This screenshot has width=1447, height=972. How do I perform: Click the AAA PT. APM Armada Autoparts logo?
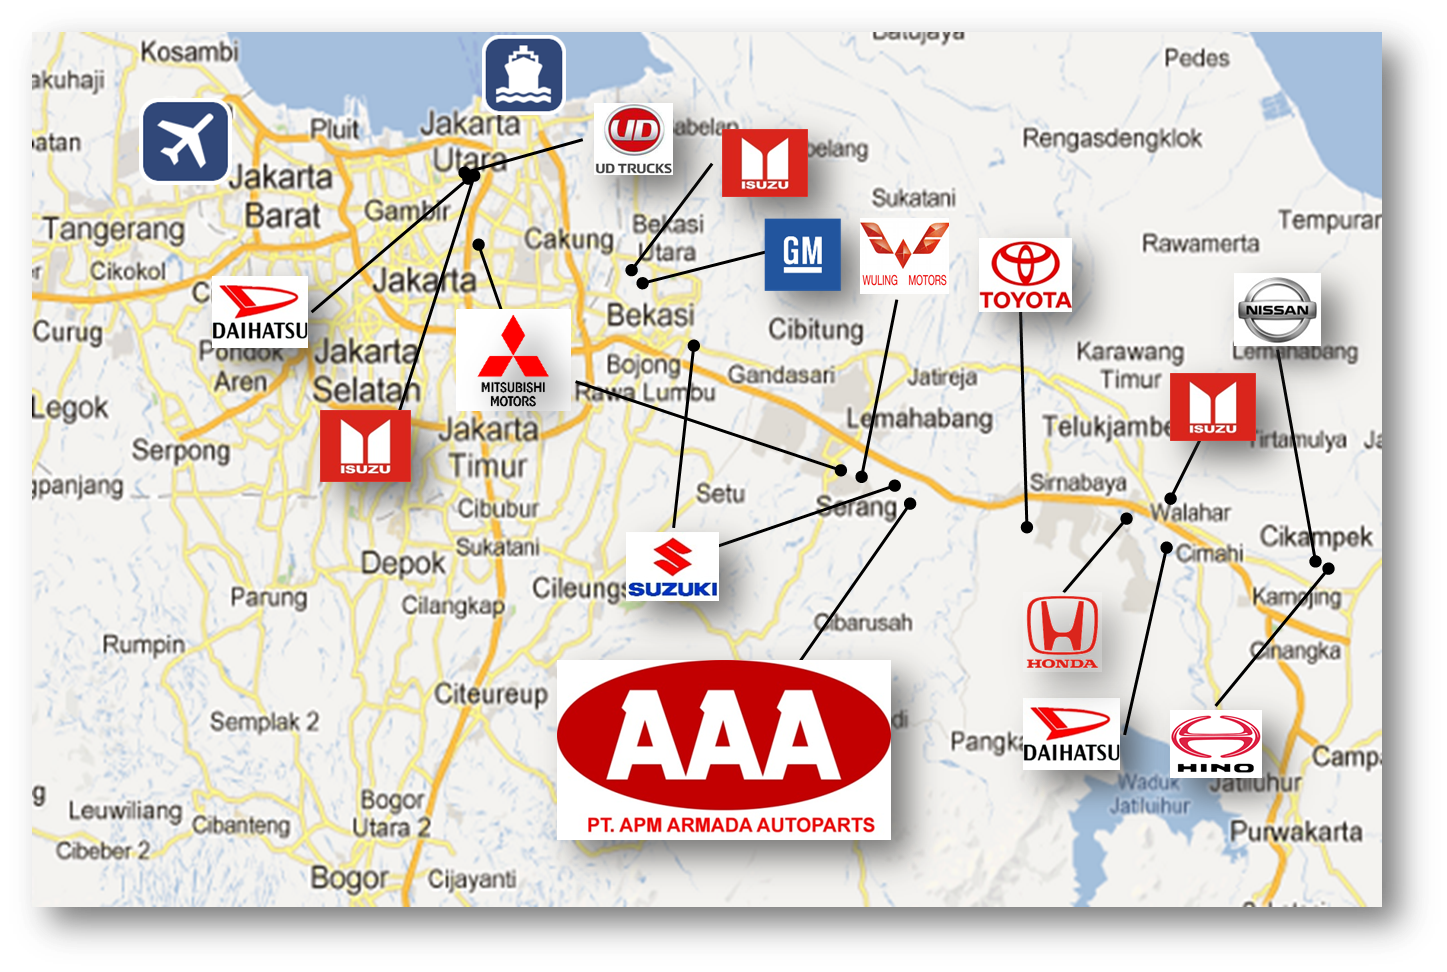tap(724, 750)
